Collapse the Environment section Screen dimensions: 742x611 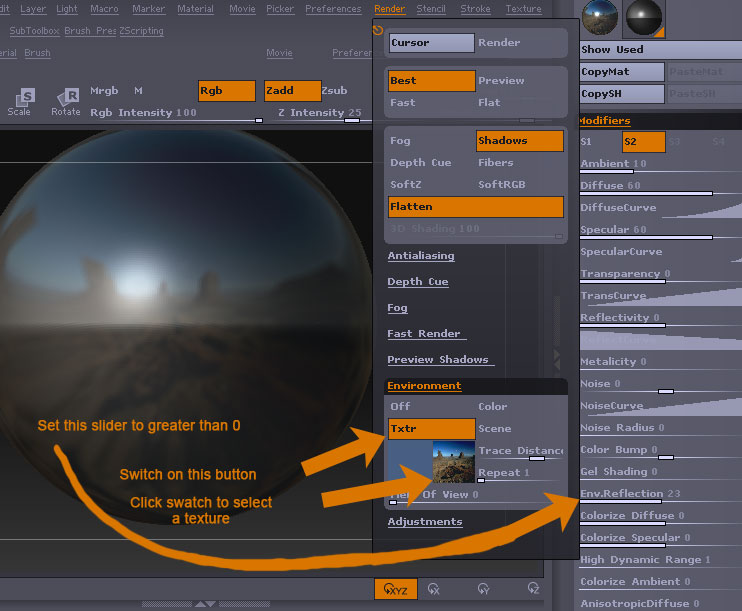[x=424, y=386]
